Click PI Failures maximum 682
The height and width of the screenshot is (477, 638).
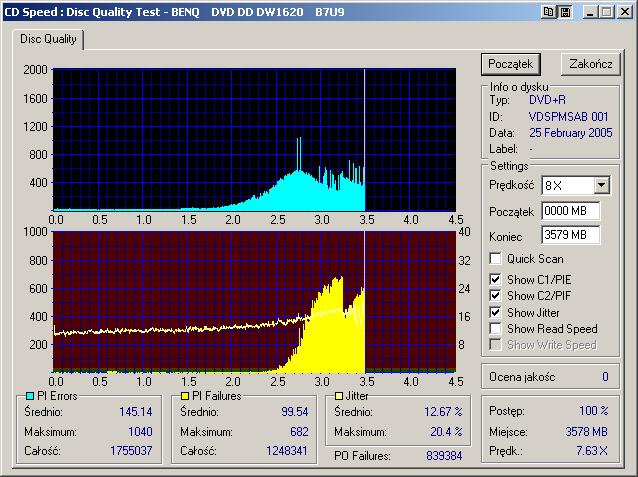[299, 431]
